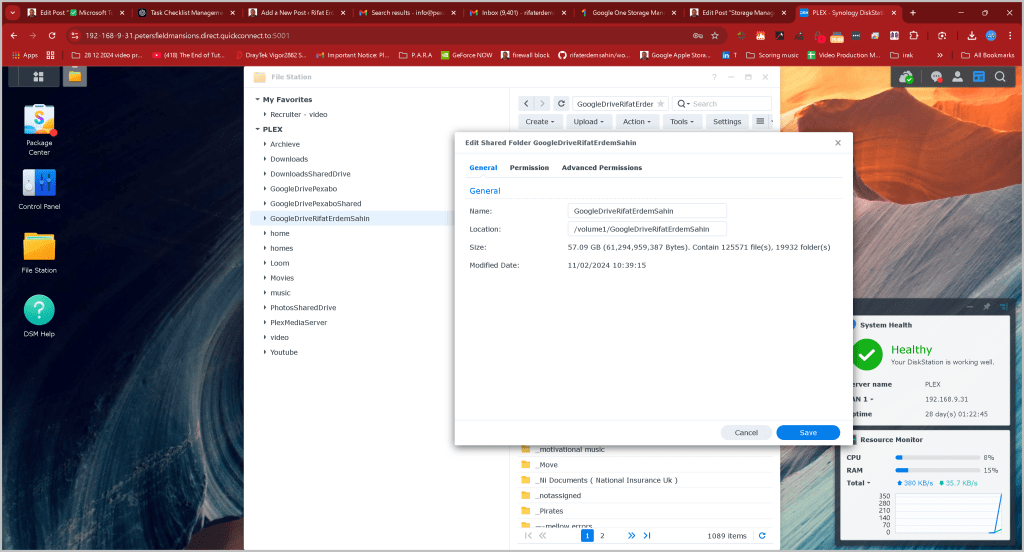This screenshot has height=552, width=1024.
Task: Switch to the Permission tab
Action: click(529, 168)
